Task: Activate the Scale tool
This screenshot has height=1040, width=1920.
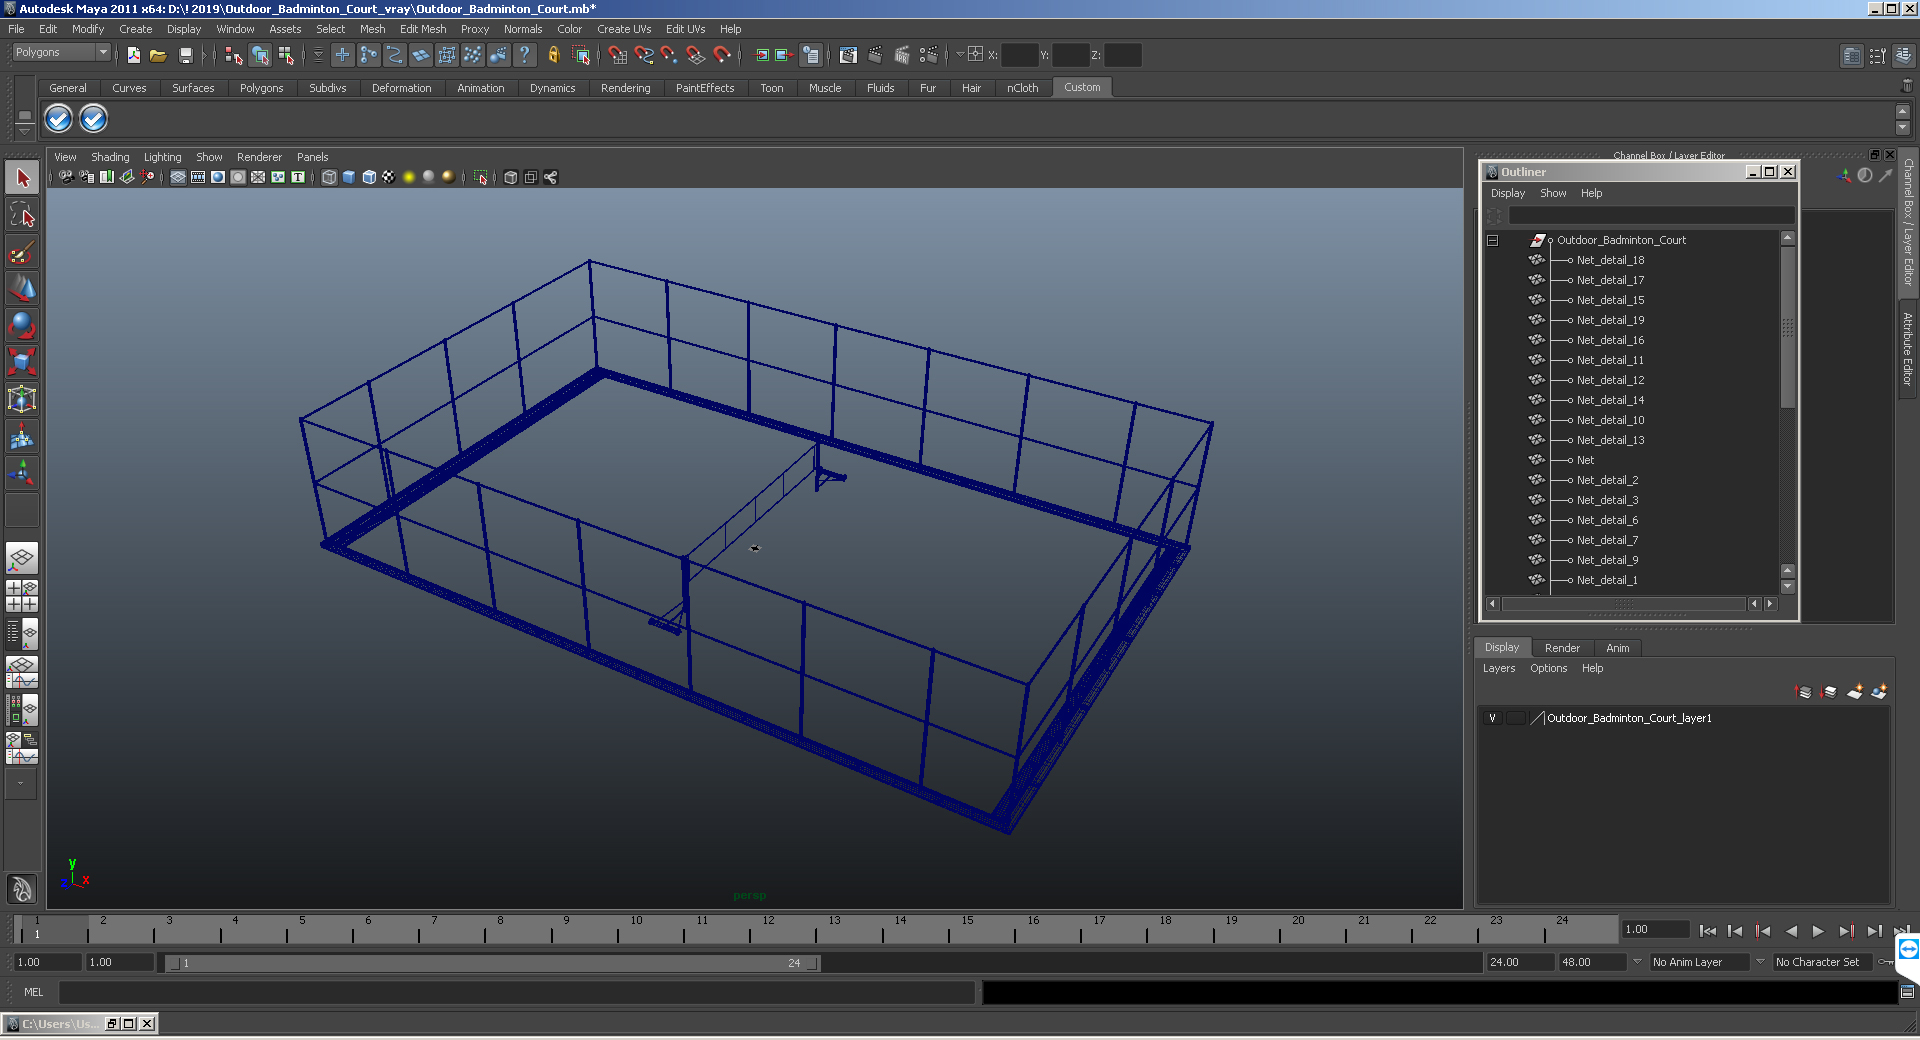Action: click(22, 362)
